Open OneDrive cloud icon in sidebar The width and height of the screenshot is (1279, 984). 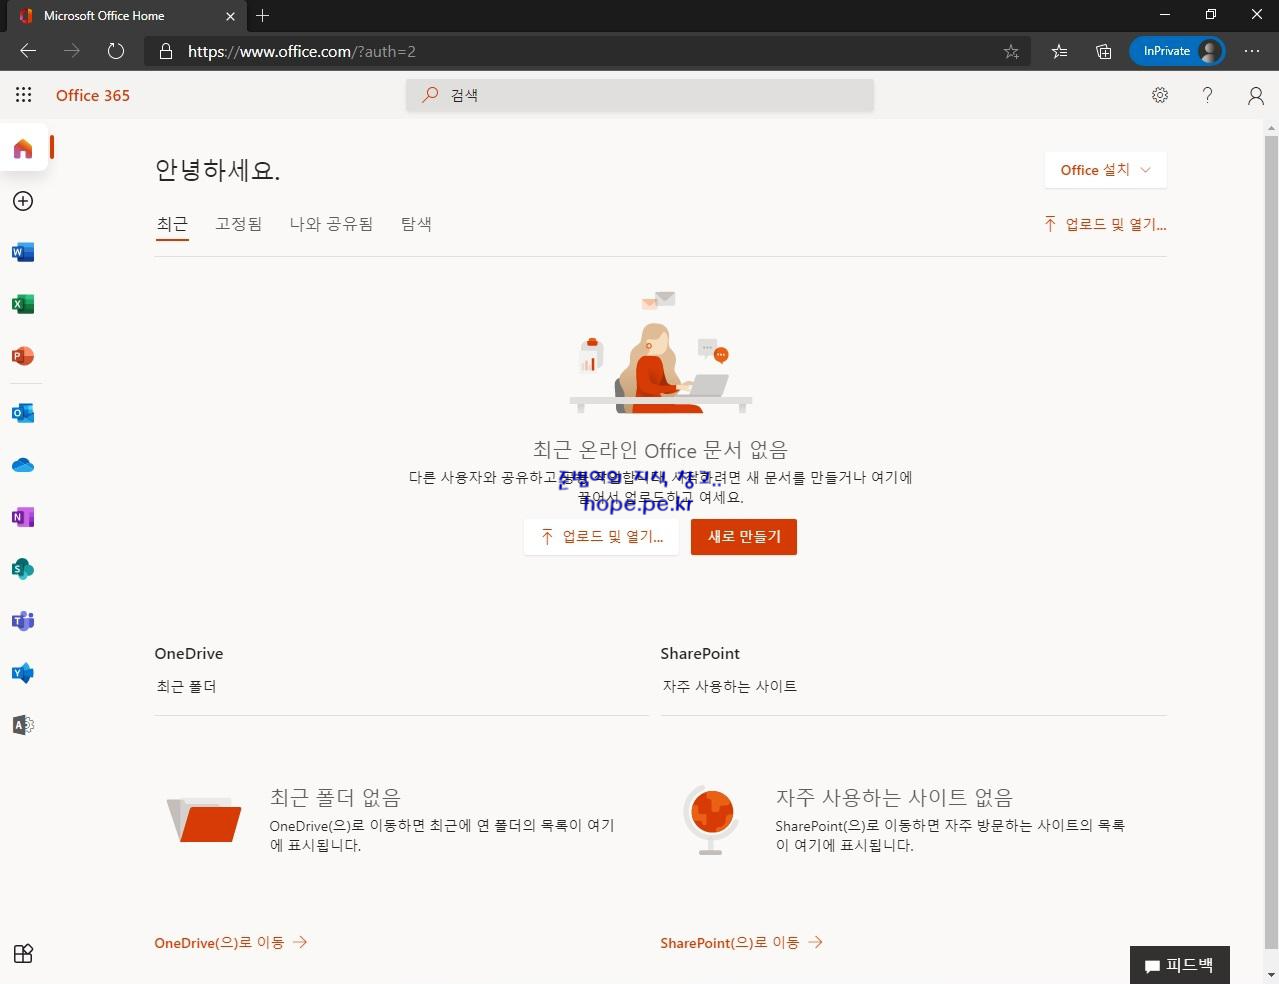[x=23, y=465]
